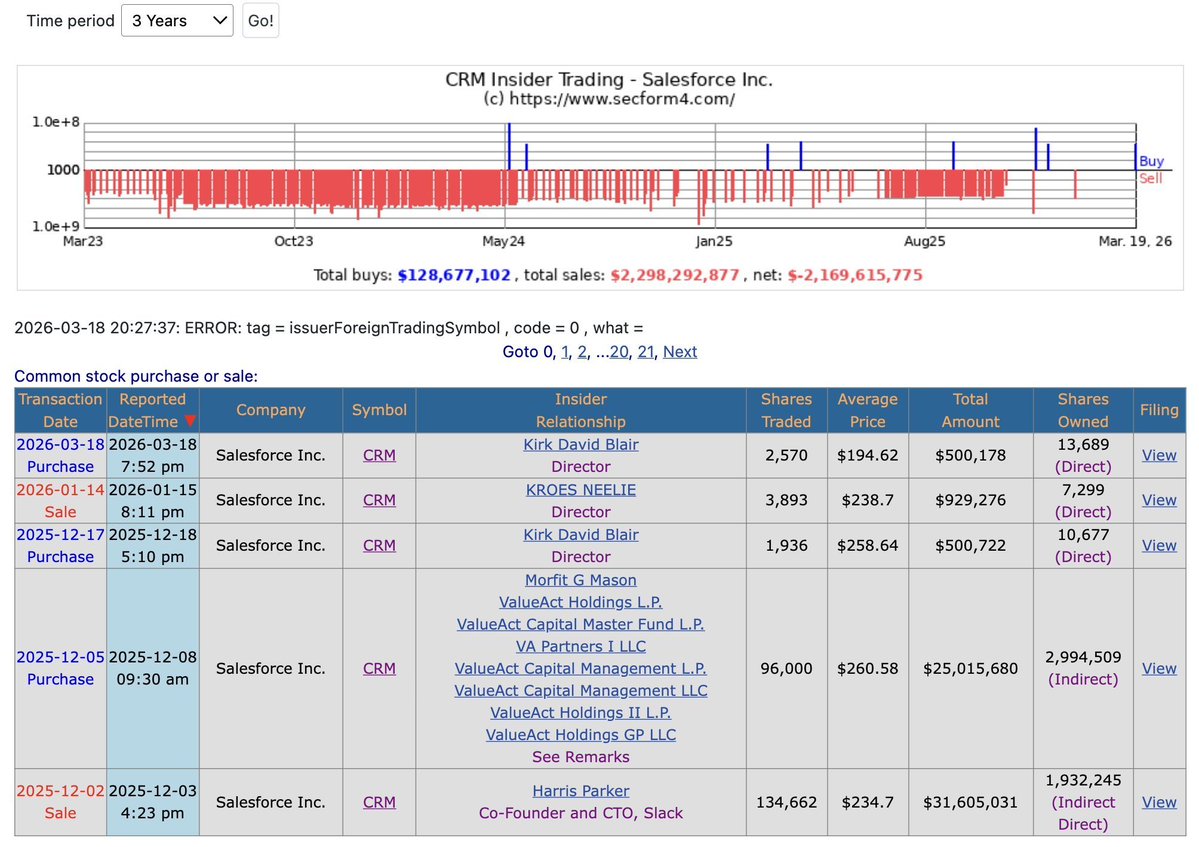1199x847 pixels.
Task: Open Kirk David Blair link in 2025-12-17 row
Action: [580, 534]
